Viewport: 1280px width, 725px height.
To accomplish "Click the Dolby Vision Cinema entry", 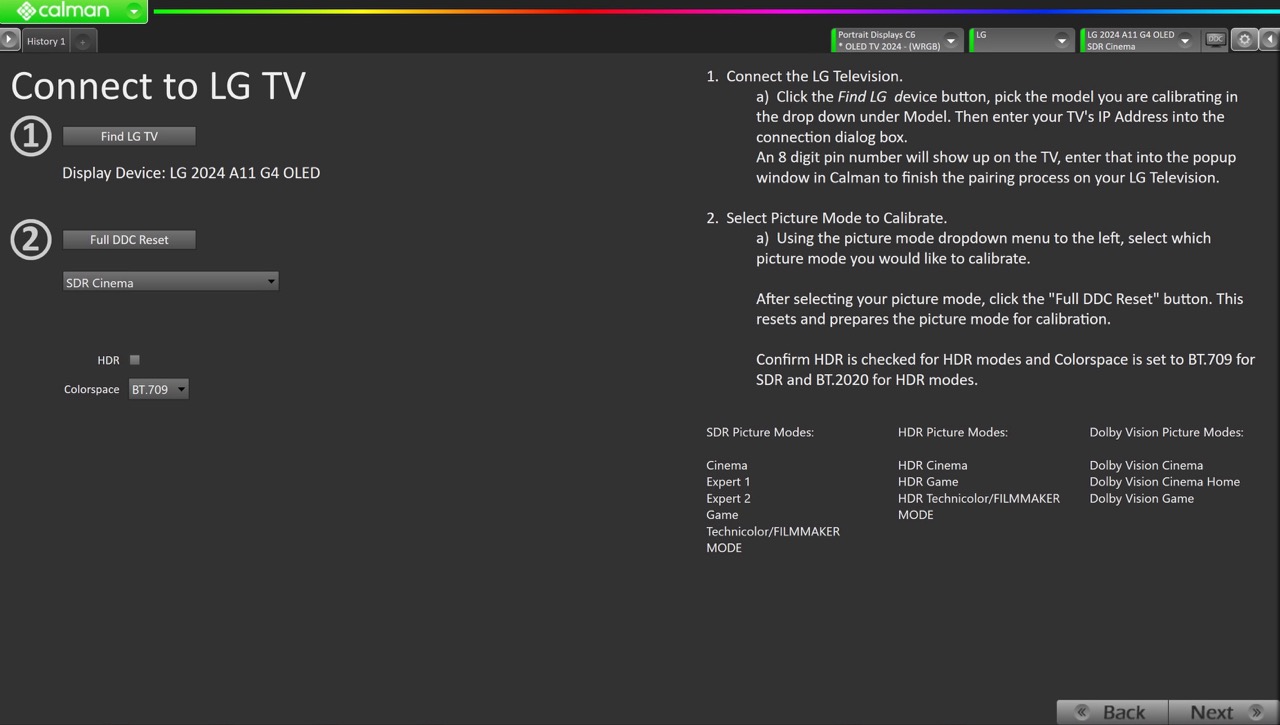I will pyautogui.click(x=1146, y=465).
